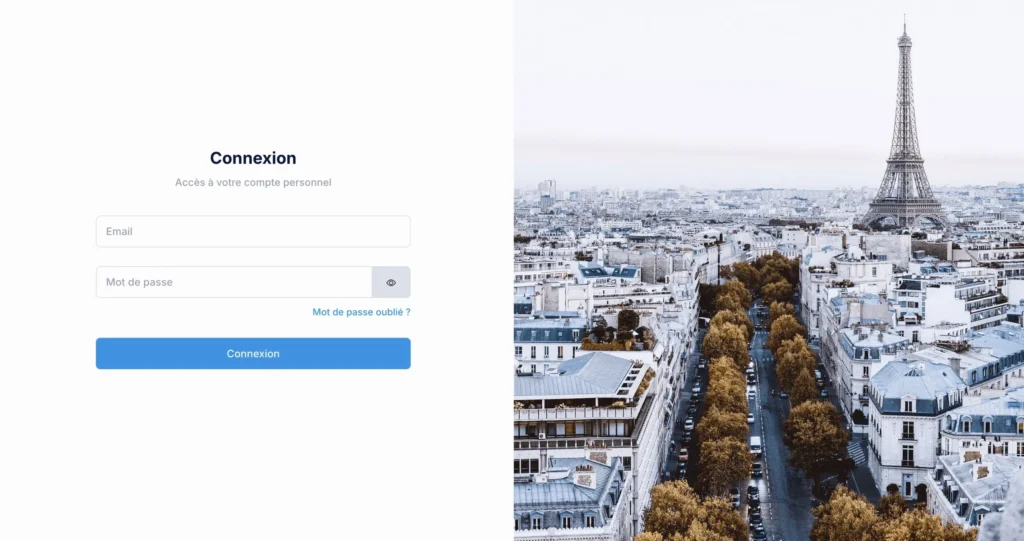Click the white van on the avenue
1024x541 pixels.
[x=755, y=445]
